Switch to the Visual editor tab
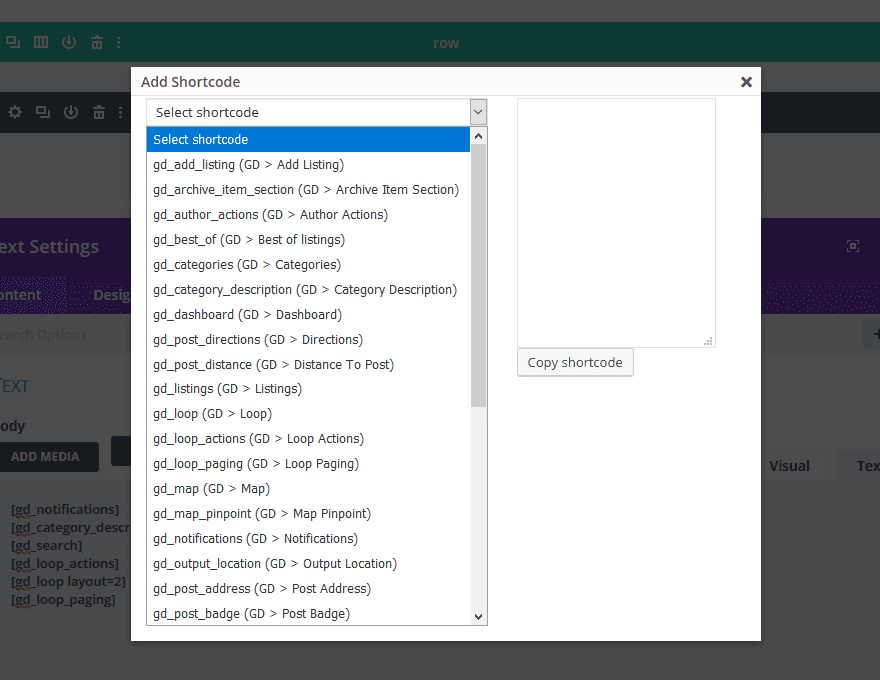Viewport: 880px width, 680px height. click(789, 465)
